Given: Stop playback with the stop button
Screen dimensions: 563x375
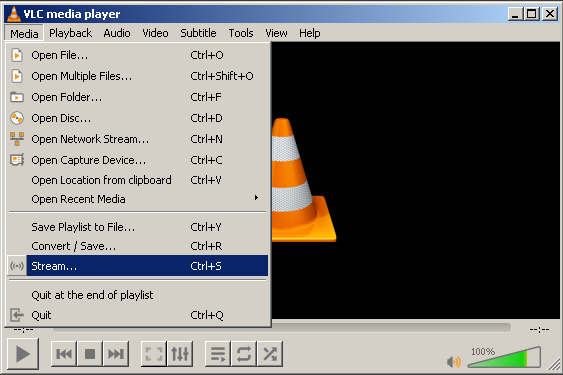Looking at the screenshot, I should pos(90,354).
